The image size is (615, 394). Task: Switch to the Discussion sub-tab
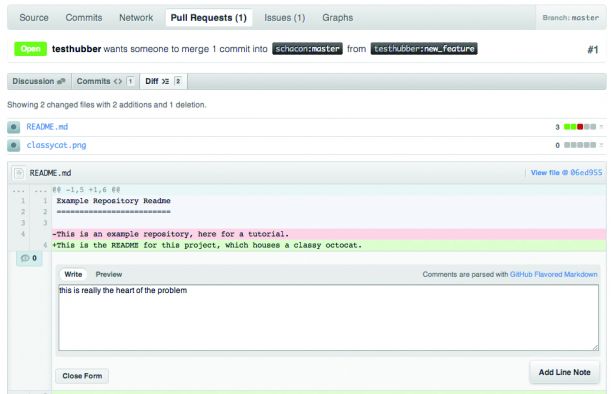[x=39, y=81]
